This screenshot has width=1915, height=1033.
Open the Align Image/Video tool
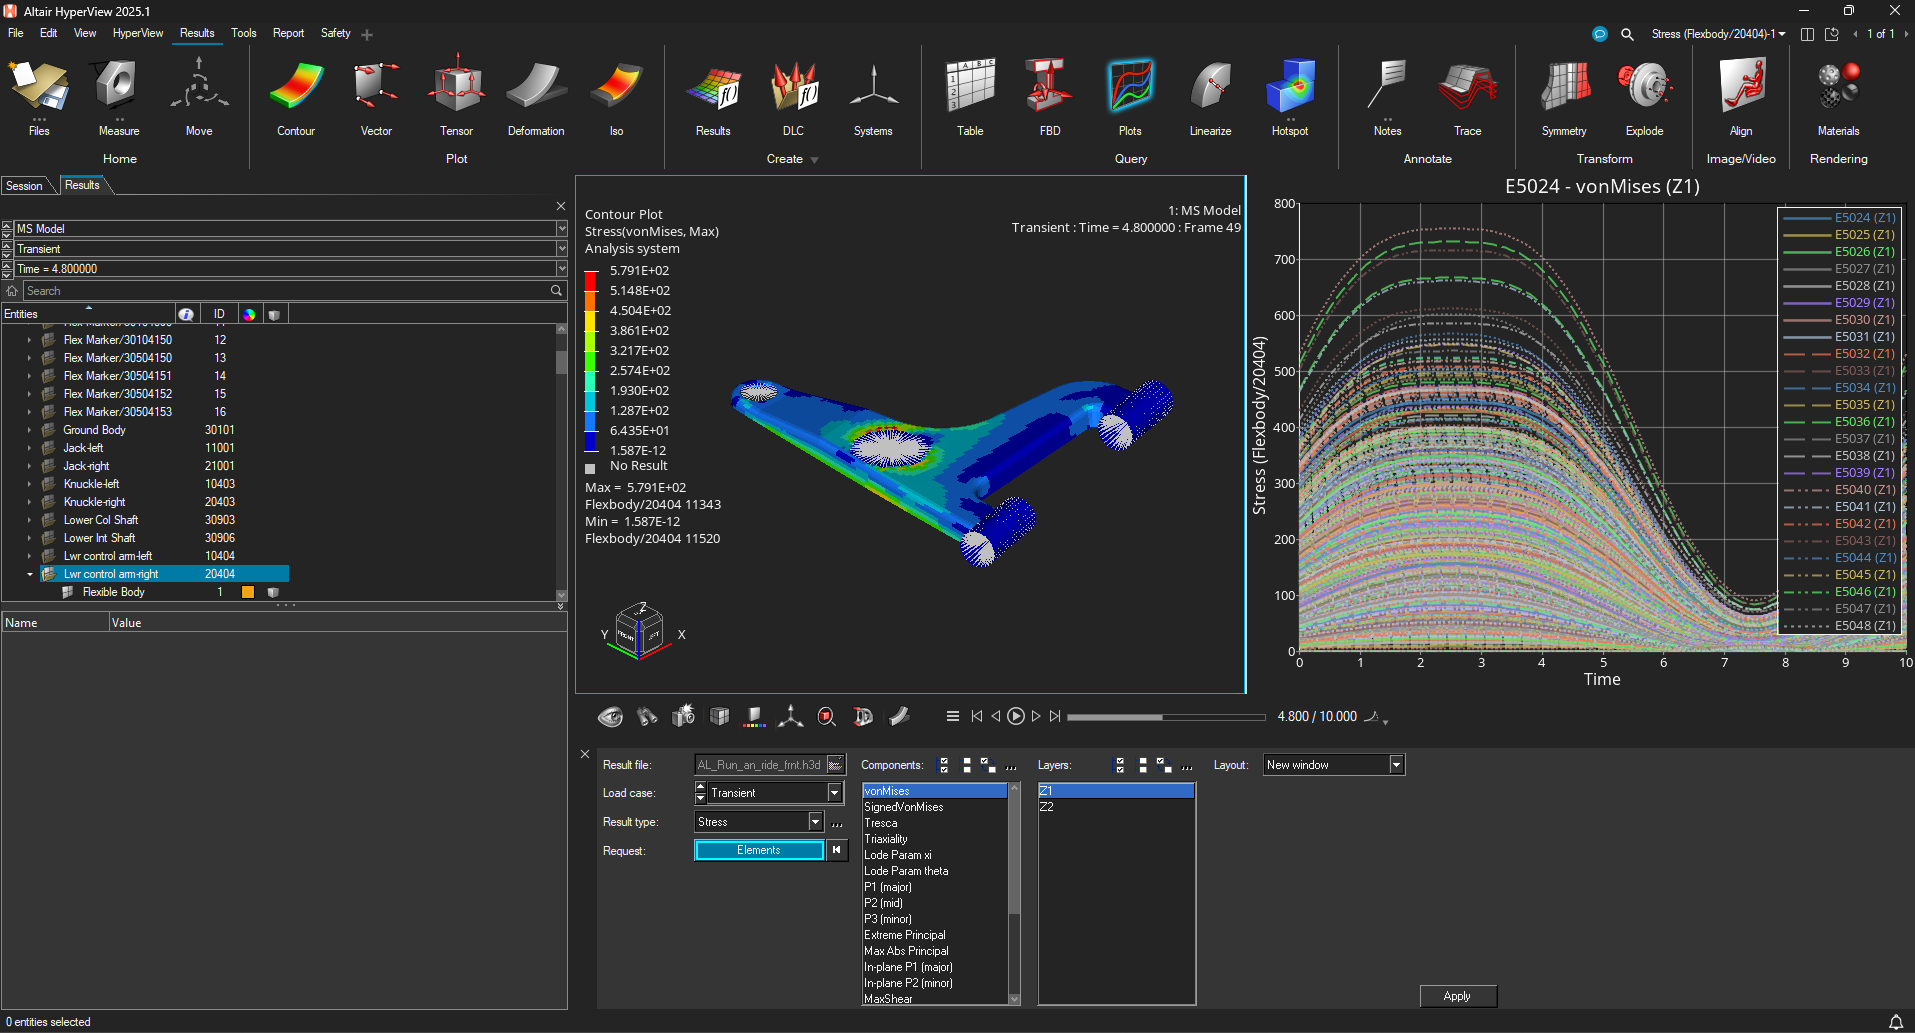(1741, 98)
